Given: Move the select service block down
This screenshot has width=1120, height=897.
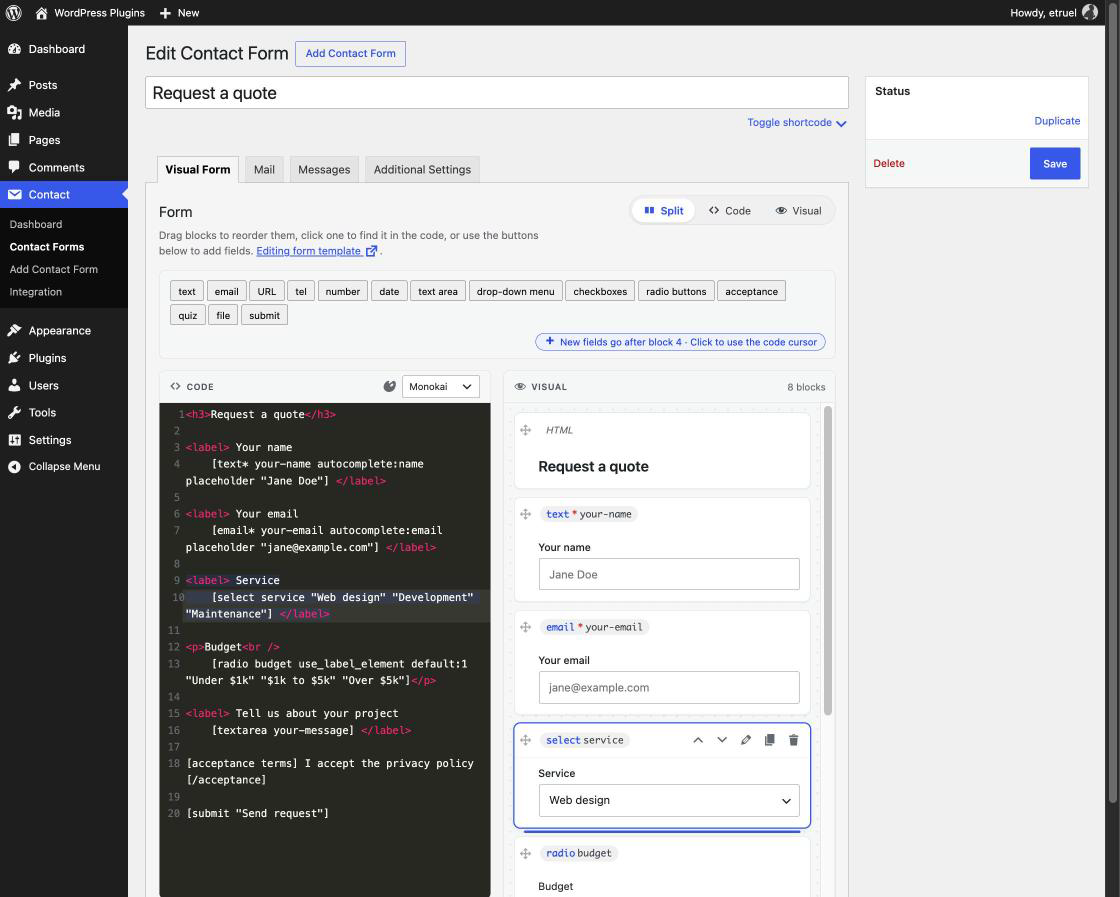Looking at the screenshot, I should coord(722,740).
